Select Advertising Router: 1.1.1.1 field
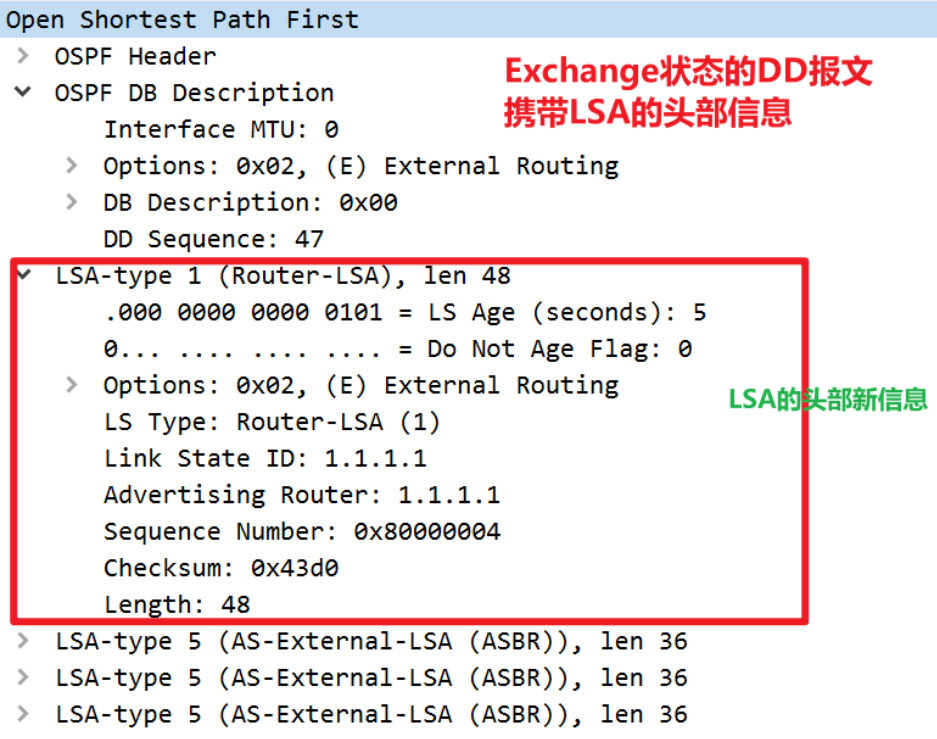The height and width of the screenshot is (739, 937). (x=301, y=495)
